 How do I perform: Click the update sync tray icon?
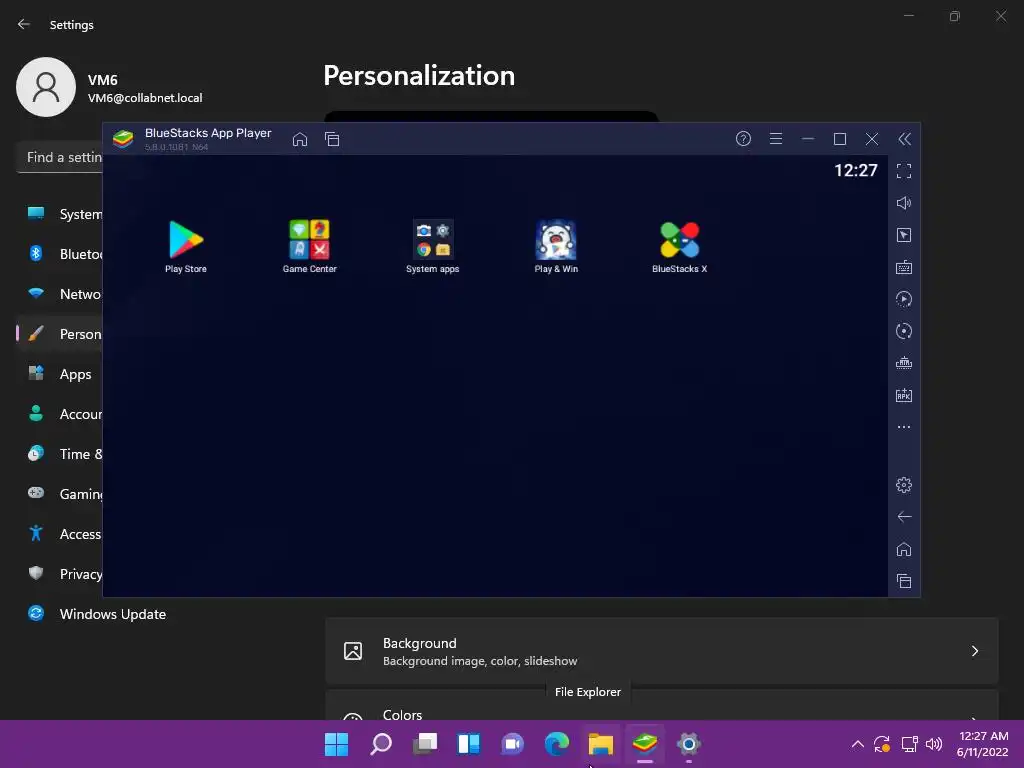pyautogui.click(x=882, y=744)
